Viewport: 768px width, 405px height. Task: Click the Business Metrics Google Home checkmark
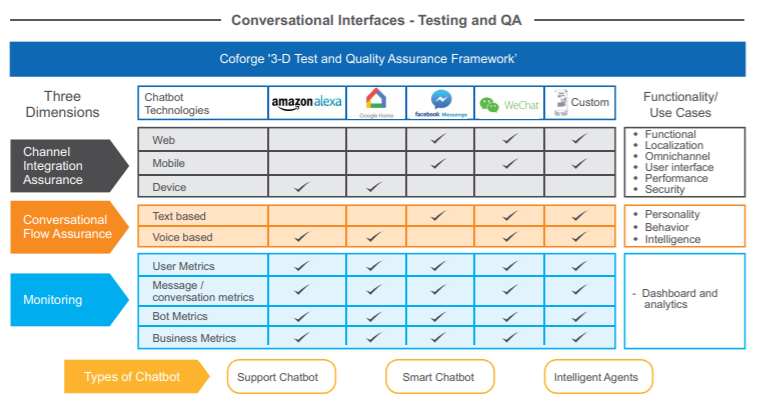(x=372, y=338)
